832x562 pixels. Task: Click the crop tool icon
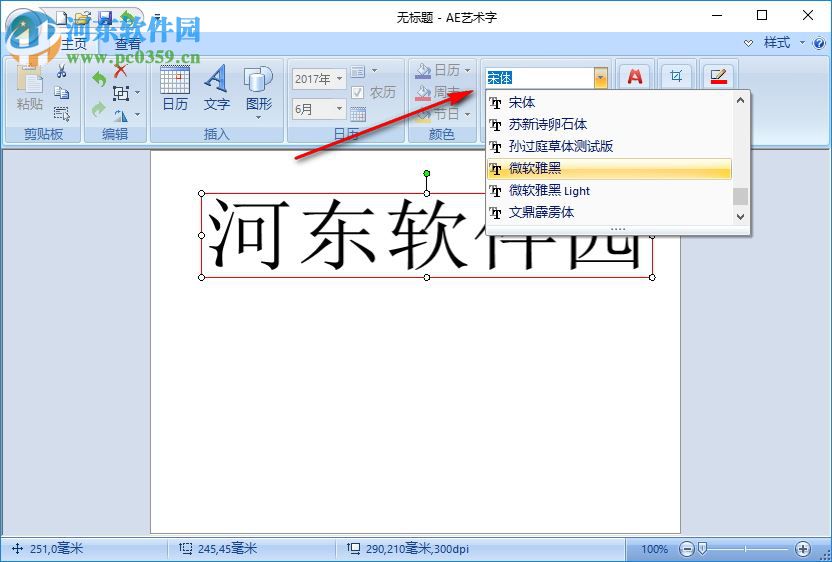[x=676, y=76]
